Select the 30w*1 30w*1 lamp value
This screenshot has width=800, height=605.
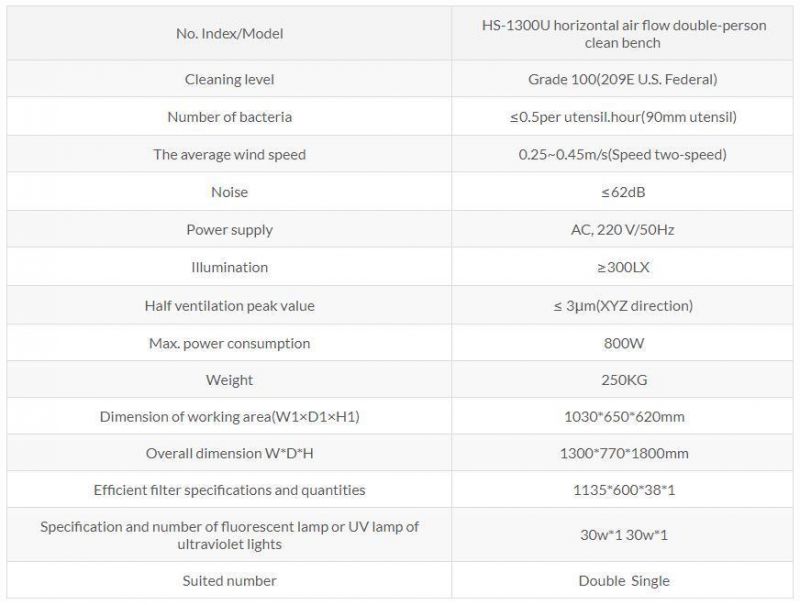point(623,535)
